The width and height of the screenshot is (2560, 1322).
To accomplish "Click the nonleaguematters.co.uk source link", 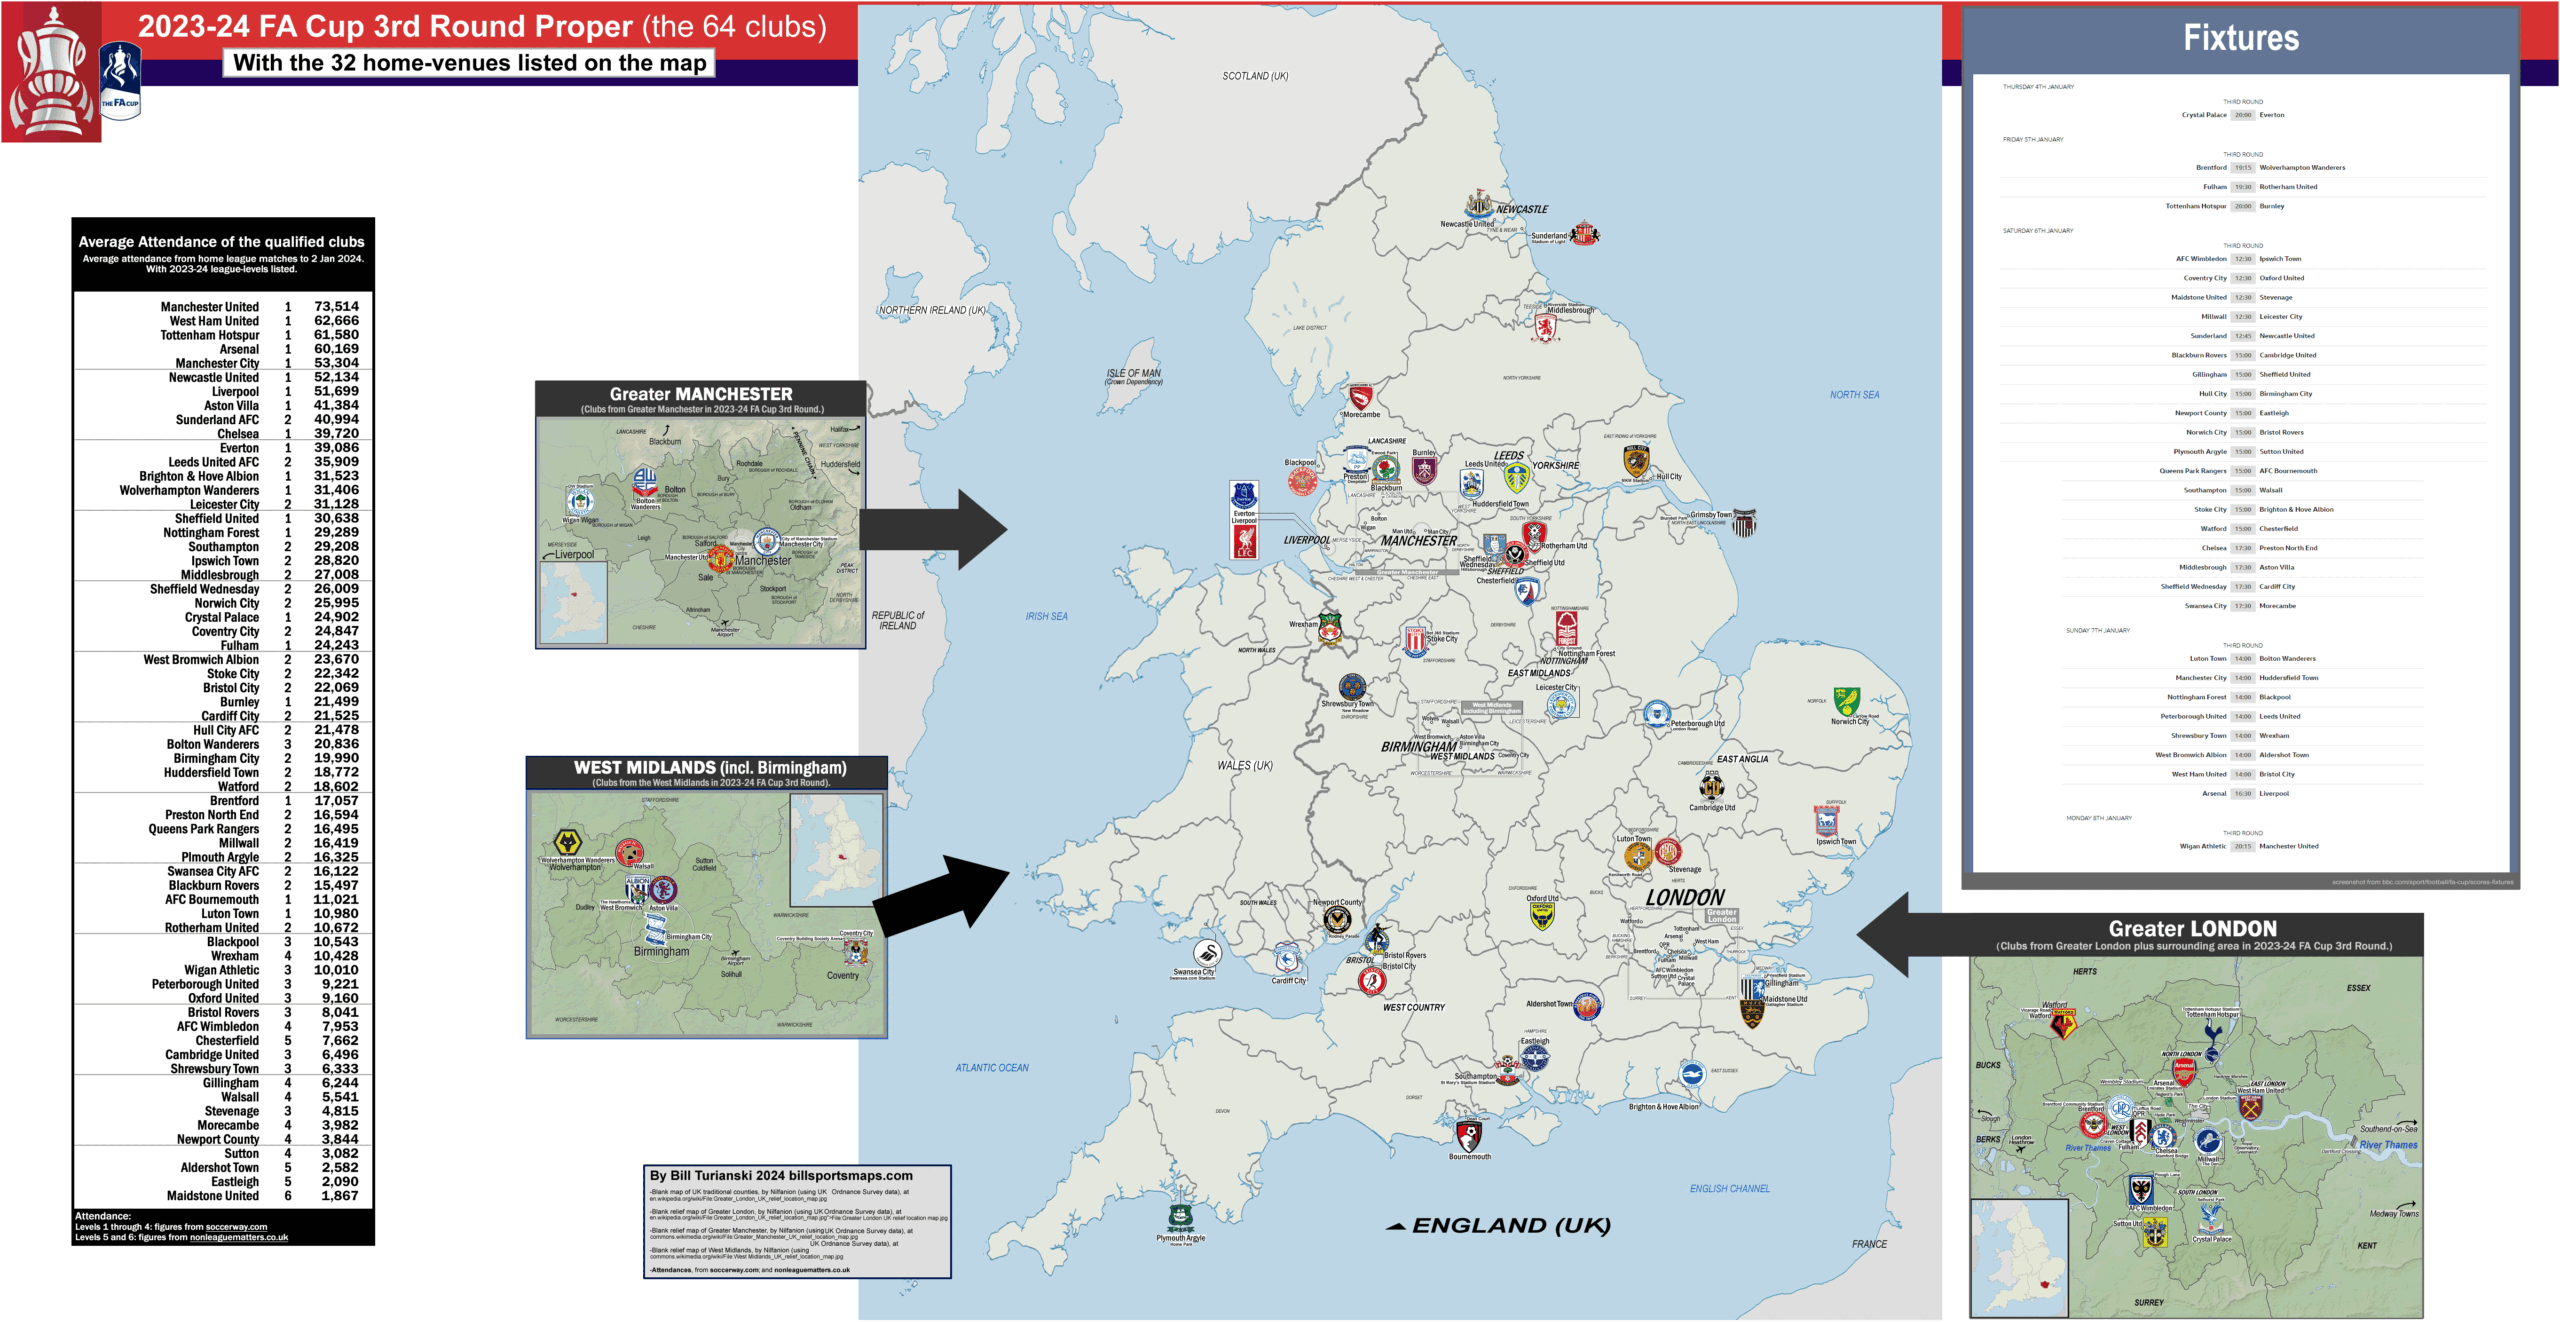I will pyautogui.click(x=238, y=1238).
